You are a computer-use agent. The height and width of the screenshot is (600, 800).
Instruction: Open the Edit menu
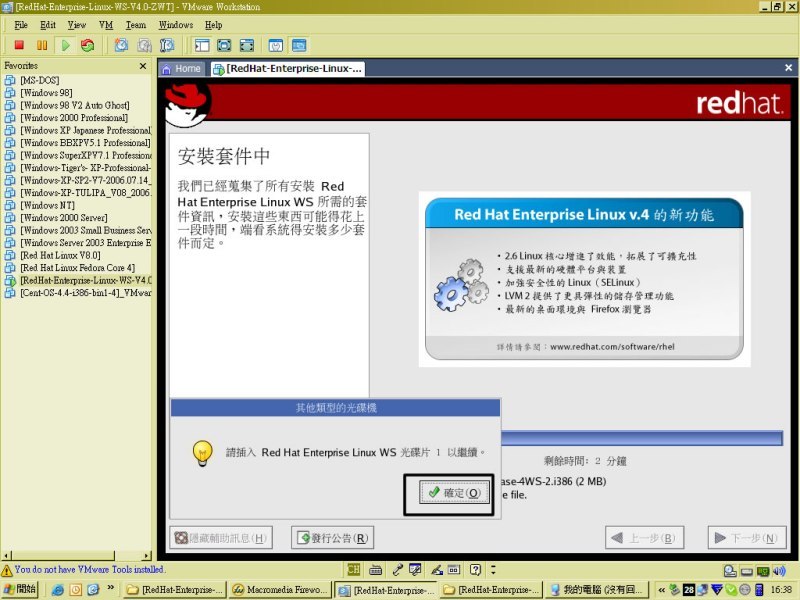pos(48,25)
